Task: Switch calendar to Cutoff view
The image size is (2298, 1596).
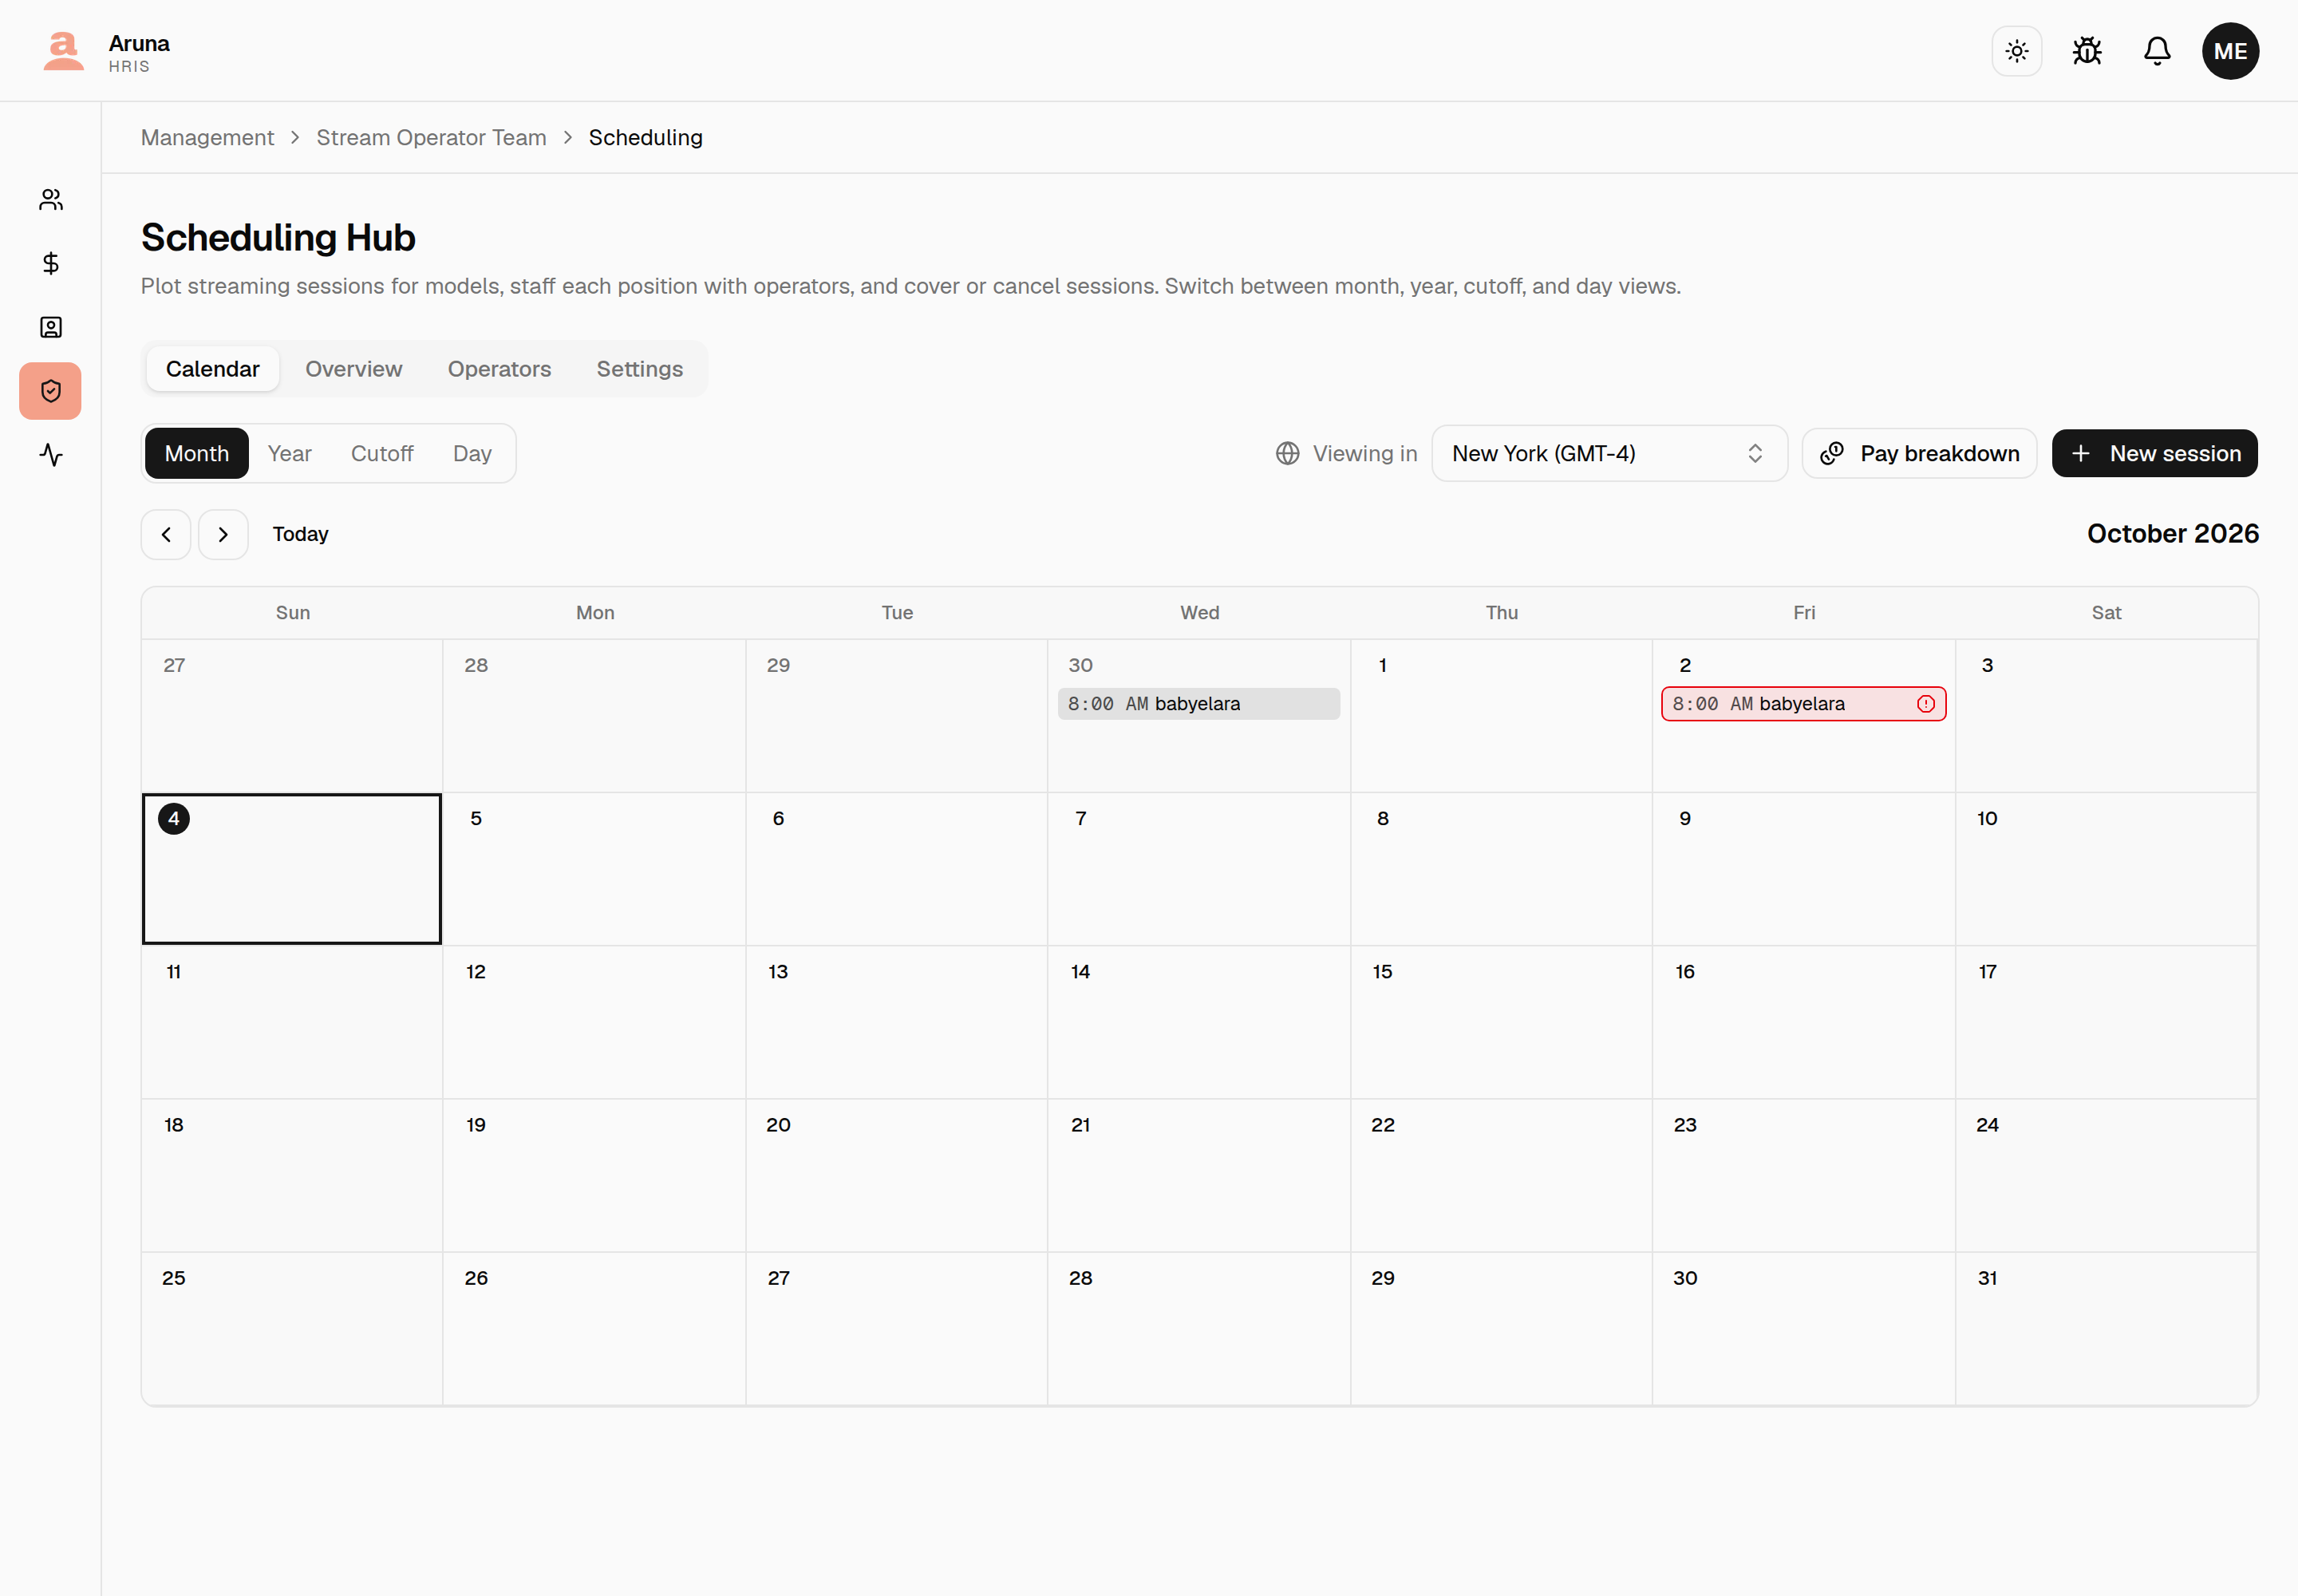Action: (382, 454)
